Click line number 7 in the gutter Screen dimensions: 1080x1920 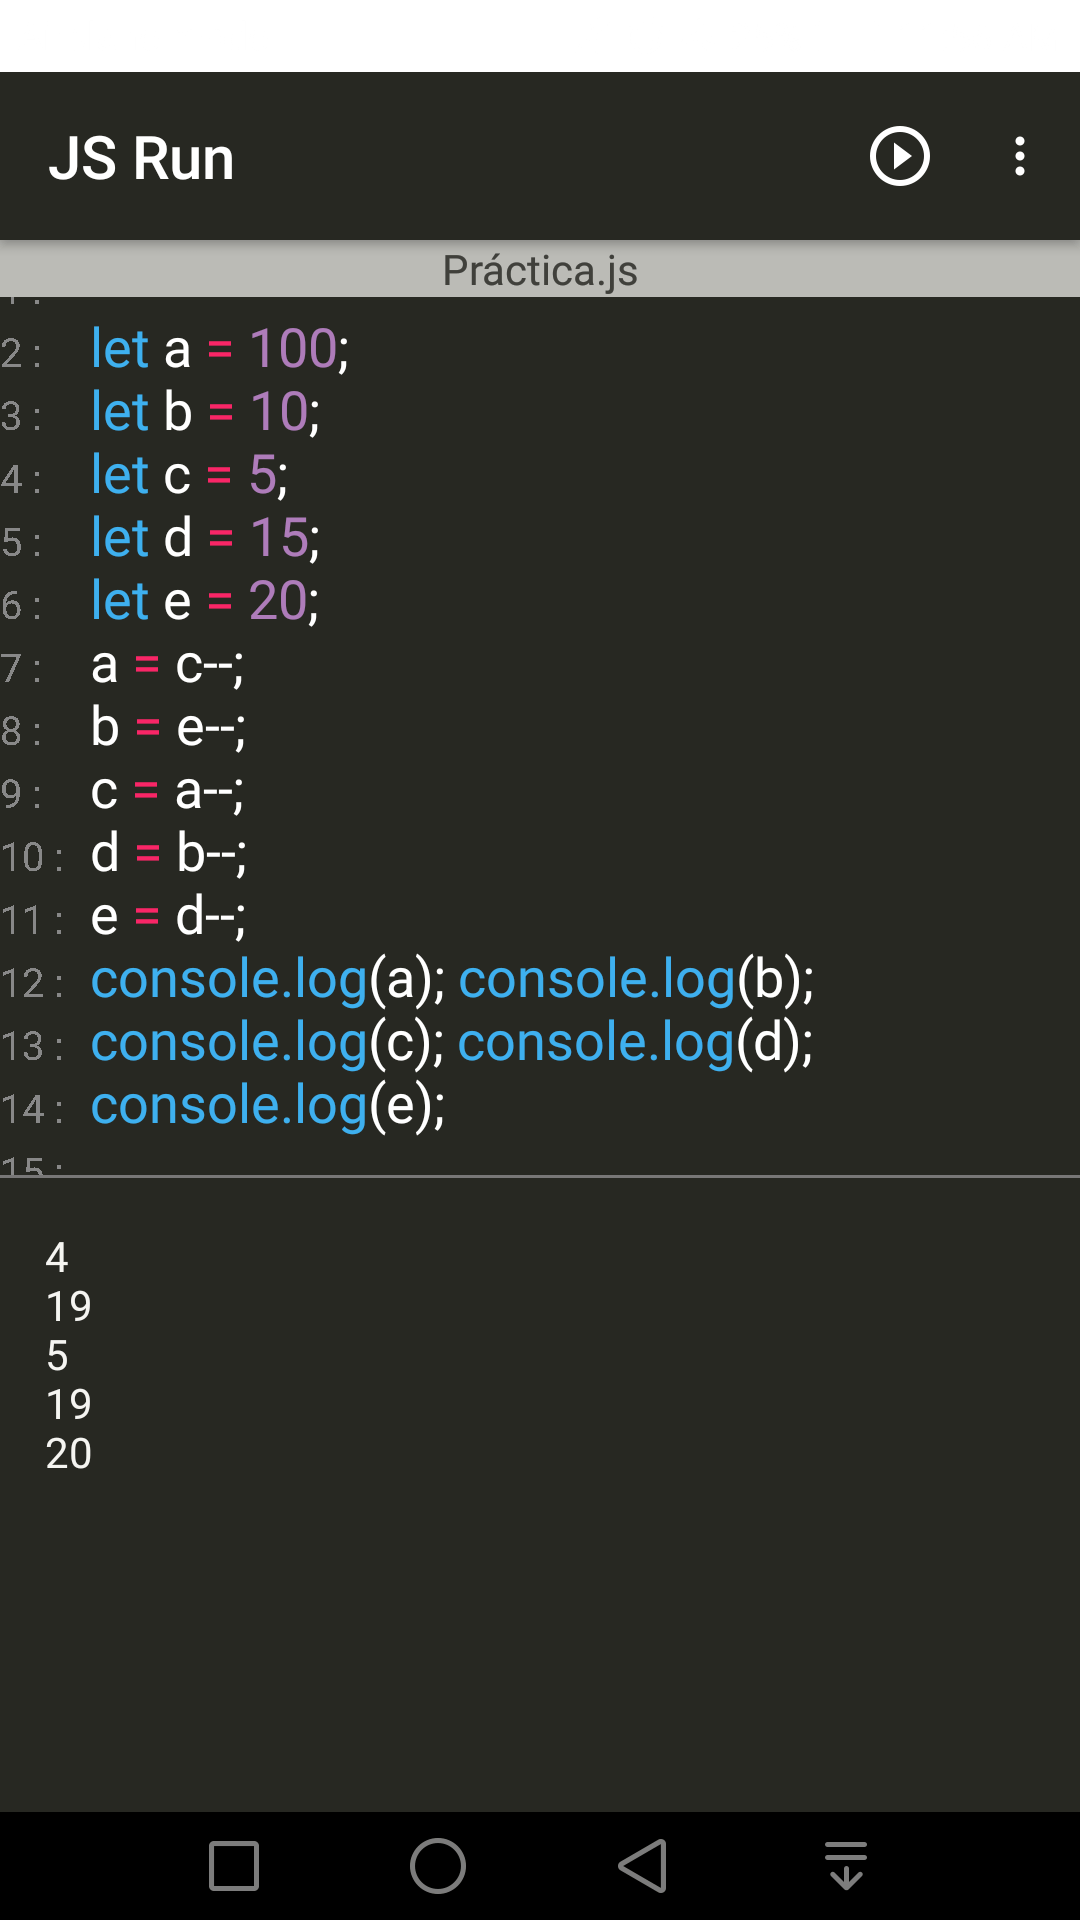tap(25, 665)
